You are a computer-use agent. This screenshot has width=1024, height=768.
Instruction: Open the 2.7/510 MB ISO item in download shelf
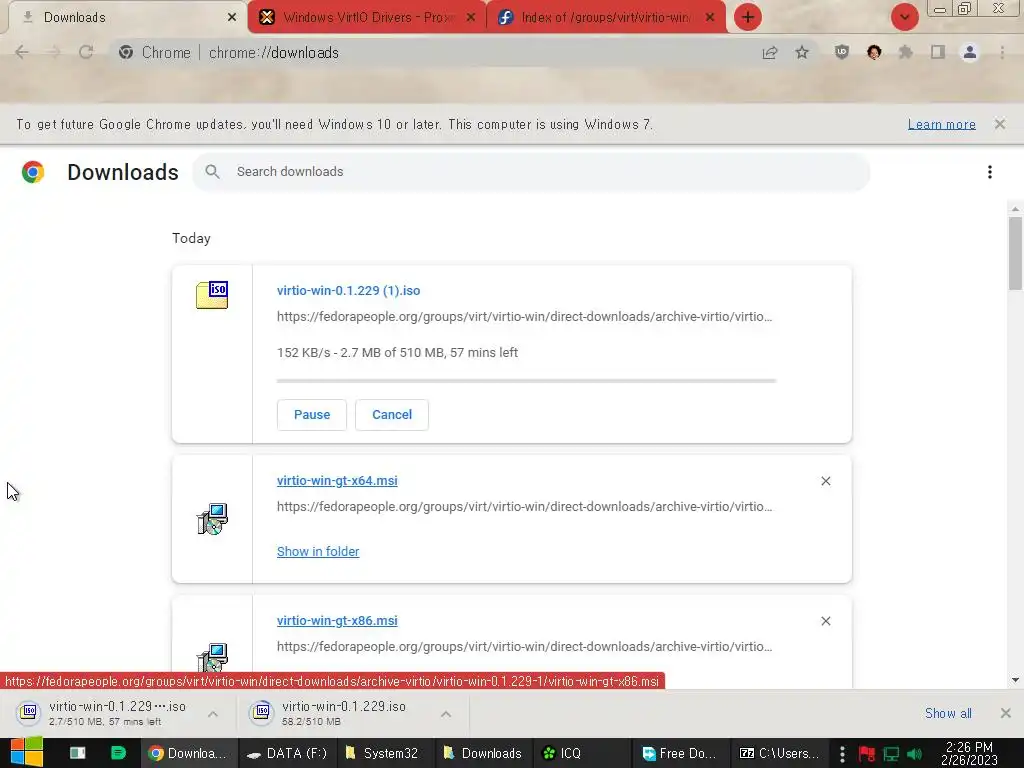coord(104,713)
